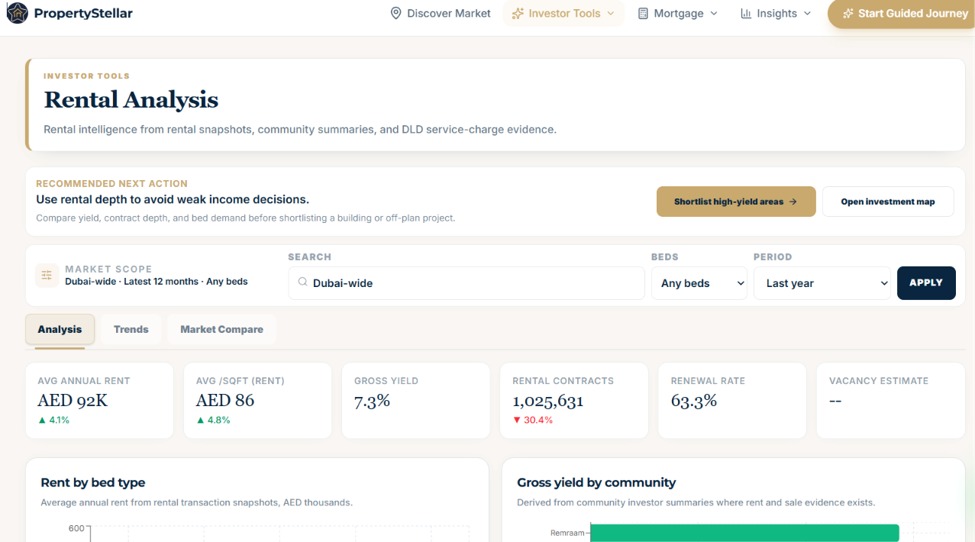
Task: Click Shortlist high-yield areas button
Action: (x=736, y=201)
